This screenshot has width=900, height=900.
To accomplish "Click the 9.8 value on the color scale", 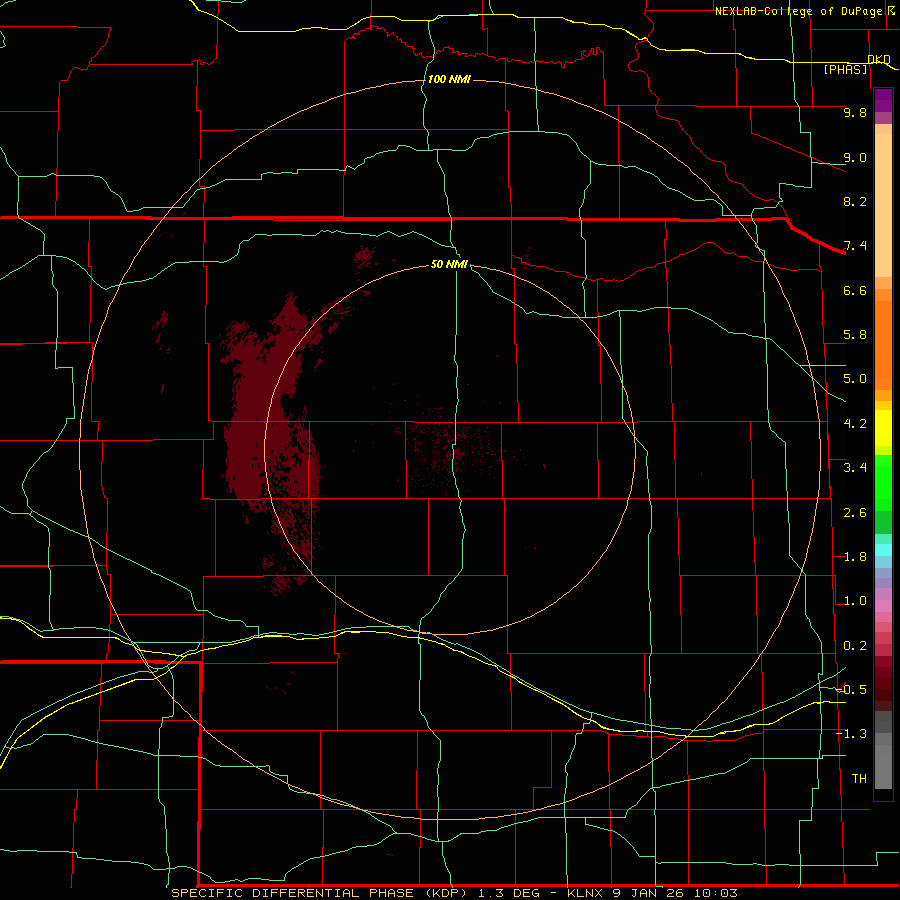I will [x=855, y=112].
